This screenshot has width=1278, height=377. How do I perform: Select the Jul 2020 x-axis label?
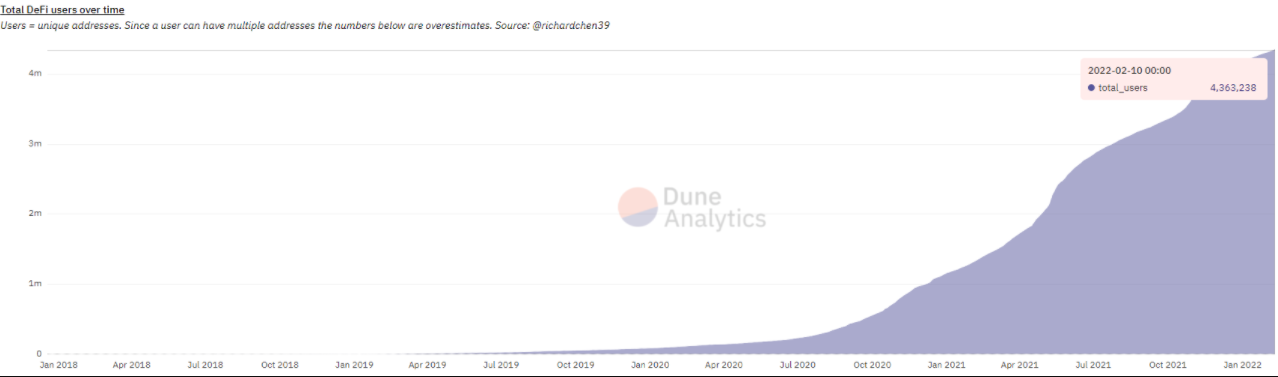797,365
